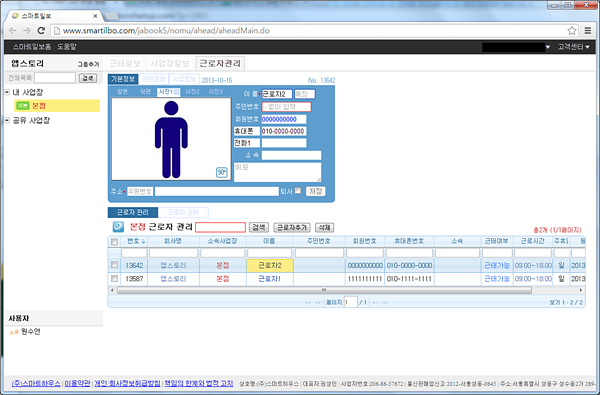600x395 pixels.
Task: Open the 시급정보 tab
Action: [x=184, y=79]
